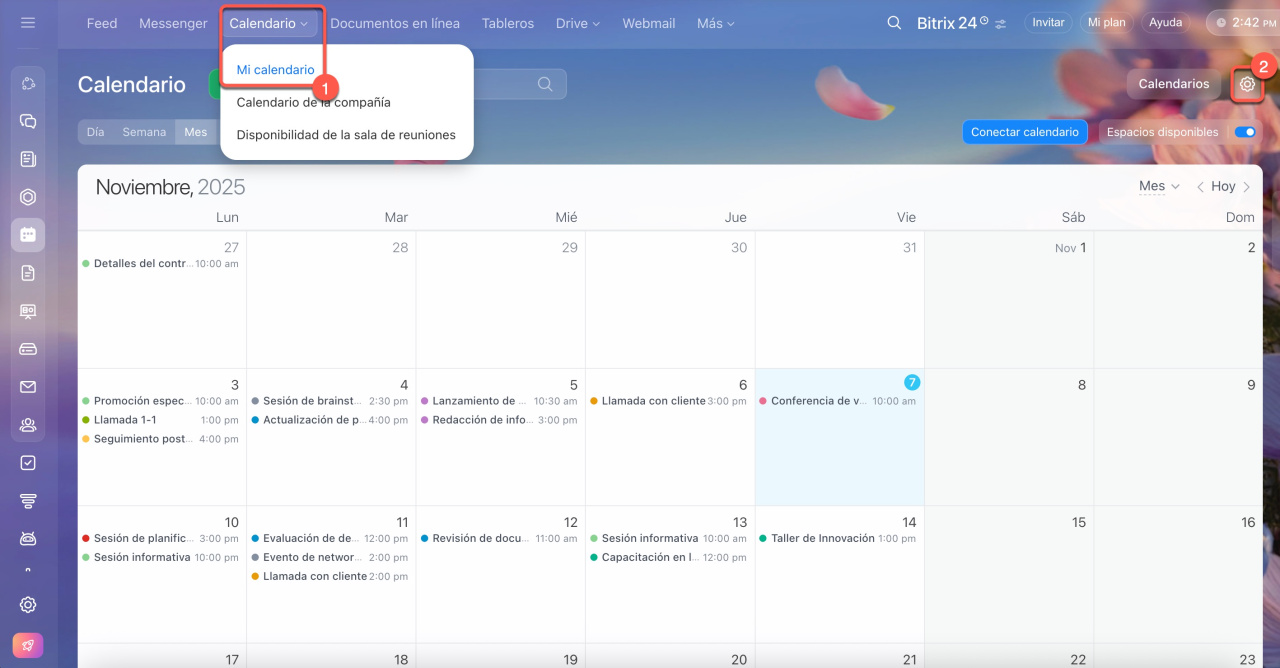
Task: Expand the Calendario dropdown in top navigation
Action: 269,23
